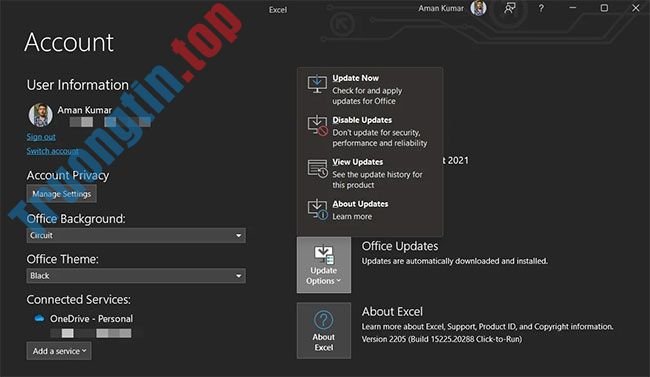The width and height of the screenshot is (650, 377).
Task: Click the OneDrive cloud icon
Action: coord(39,319)
